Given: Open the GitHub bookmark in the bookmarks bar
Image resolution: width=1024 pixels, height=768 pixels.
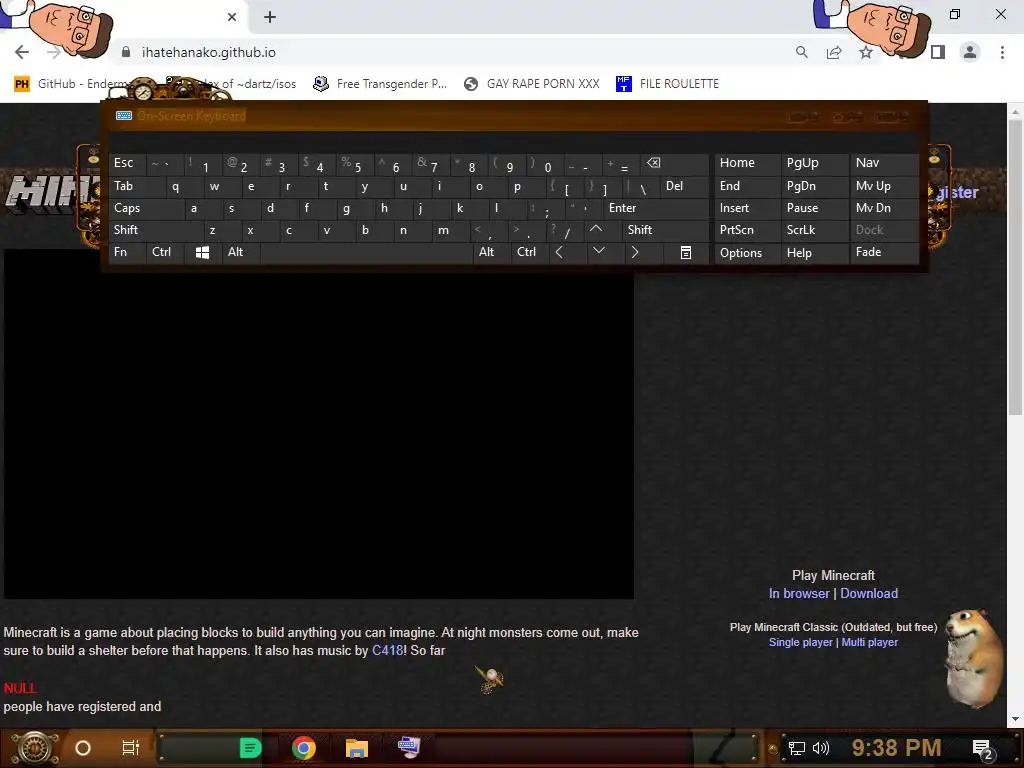Looking at the screenshot, I should click(73, 84).
